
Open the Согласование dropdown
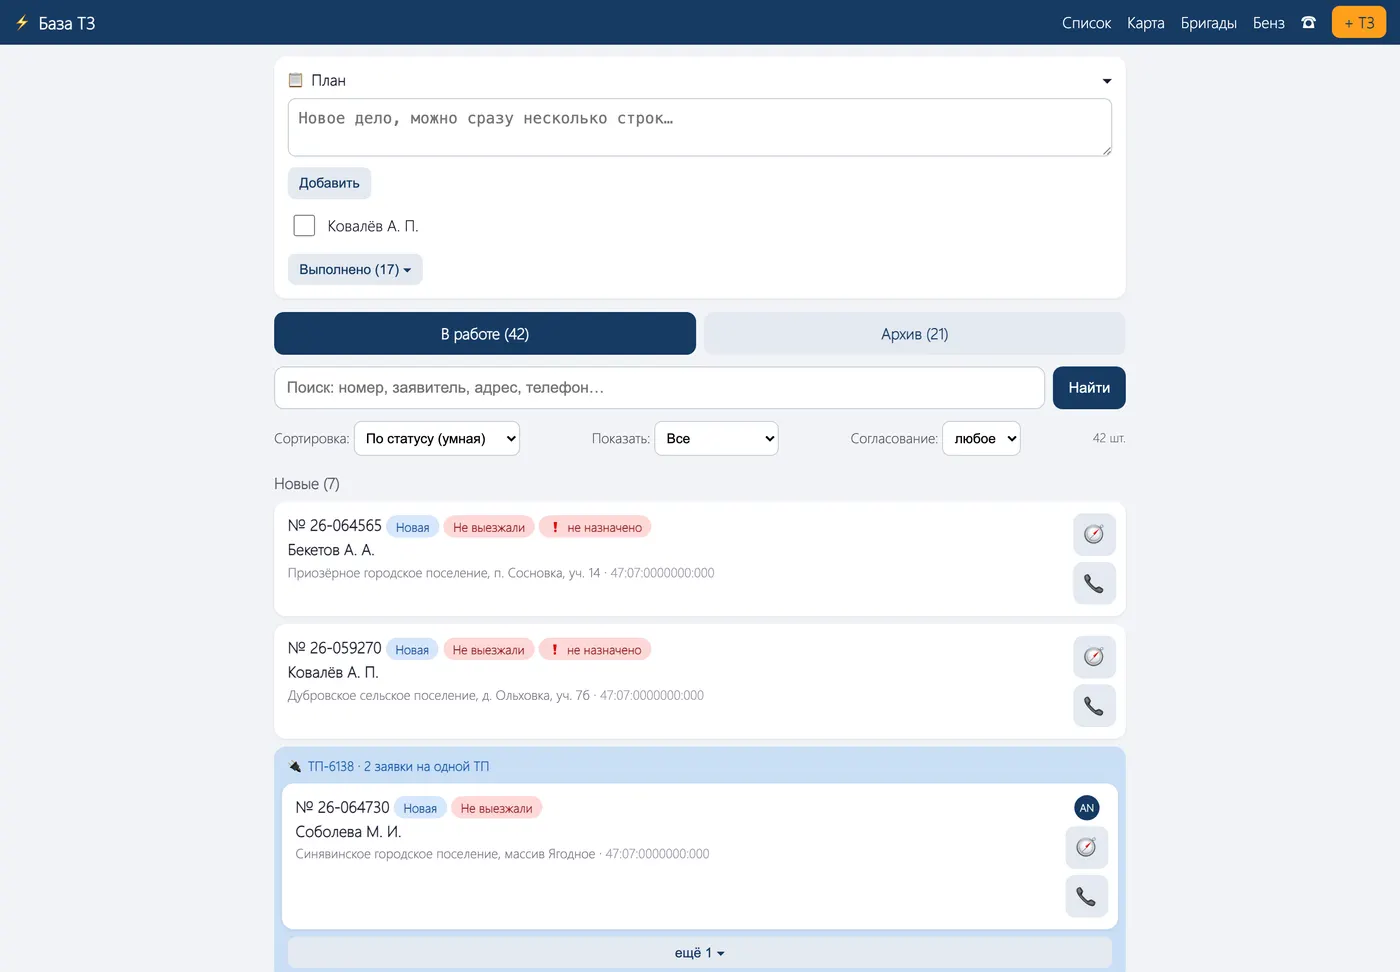click(981, 439)
